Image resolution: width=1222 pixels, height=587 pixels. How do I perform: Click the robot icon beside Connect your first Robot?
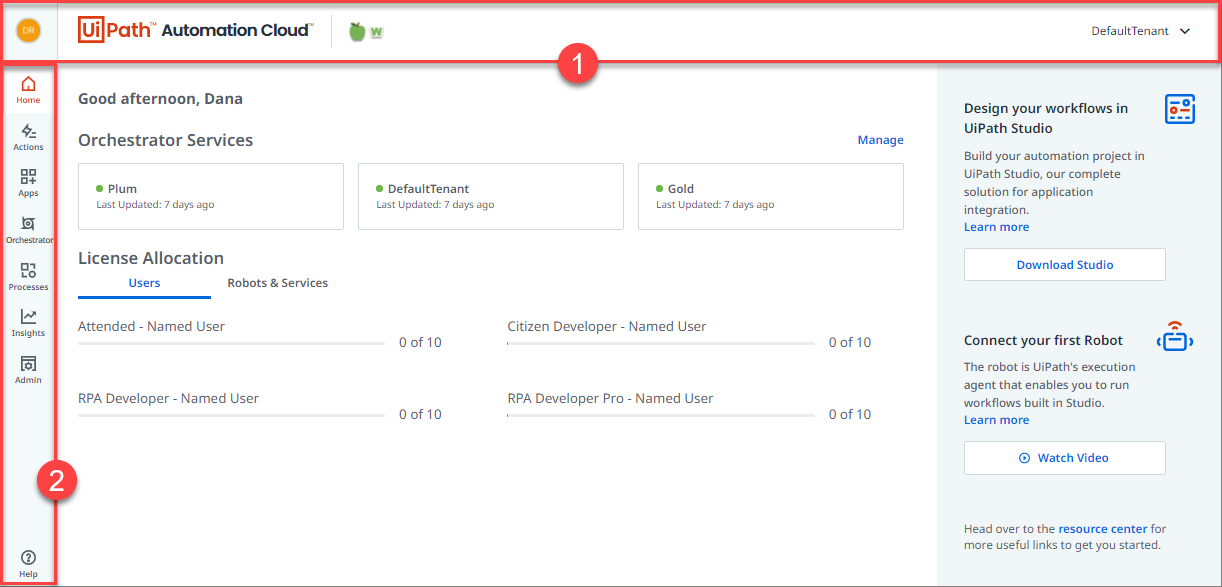click(x=1175, y=338)
